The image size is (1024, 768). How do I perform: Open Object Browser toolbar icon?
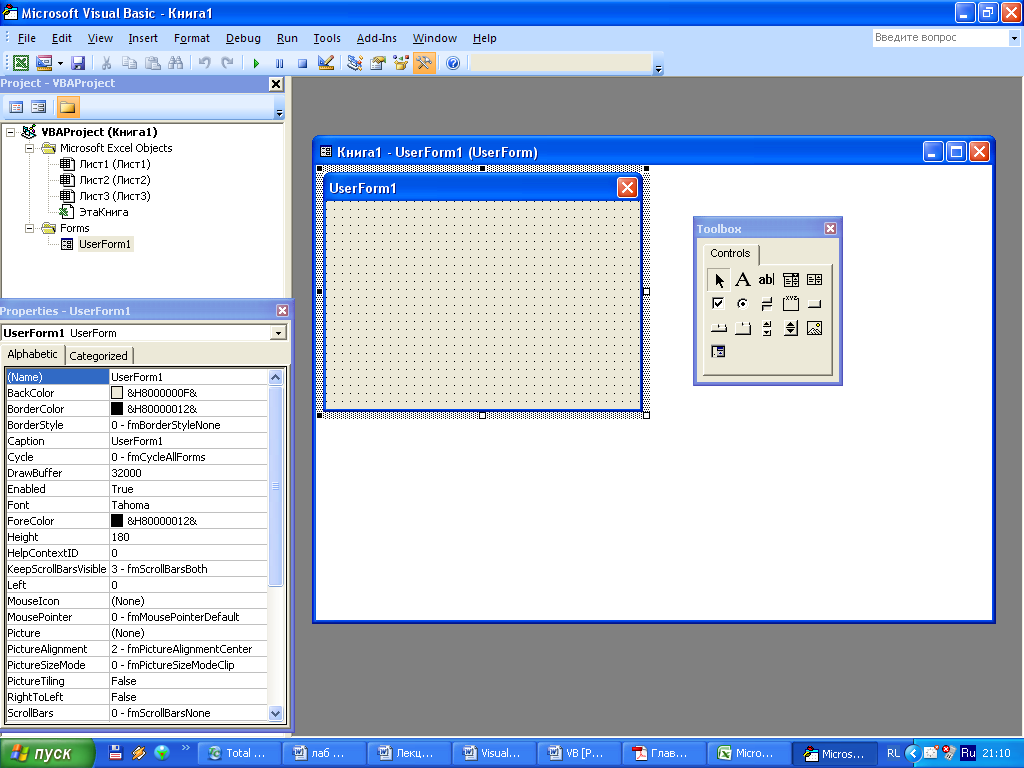[401, 63]
